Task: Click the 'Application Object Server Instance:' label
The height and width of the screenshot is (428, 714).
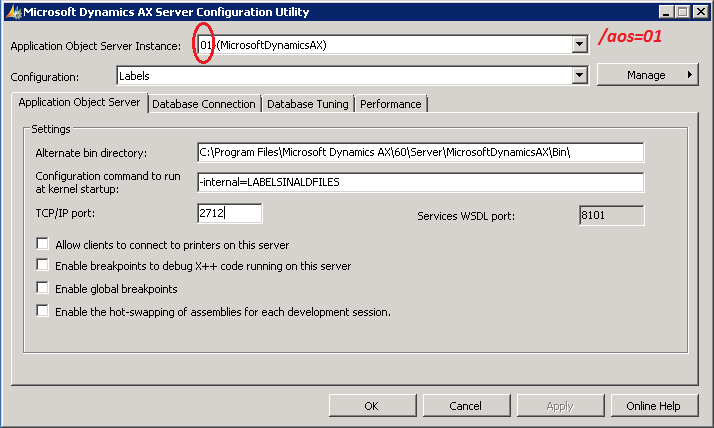Action: pyautogui.click(x=96, y=46)
